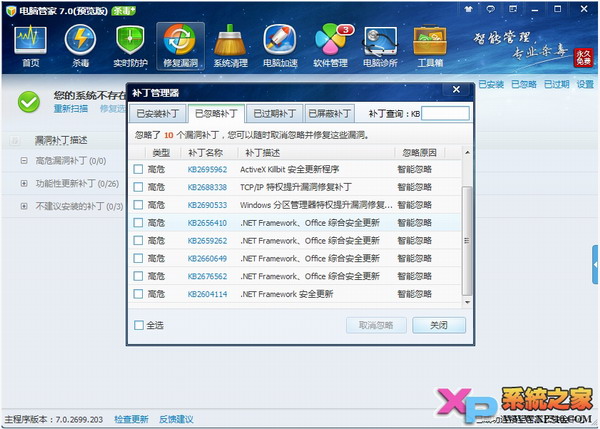Open the 电脑加速 rocket icon
600x429 pixels.
[x=280, y=46]
